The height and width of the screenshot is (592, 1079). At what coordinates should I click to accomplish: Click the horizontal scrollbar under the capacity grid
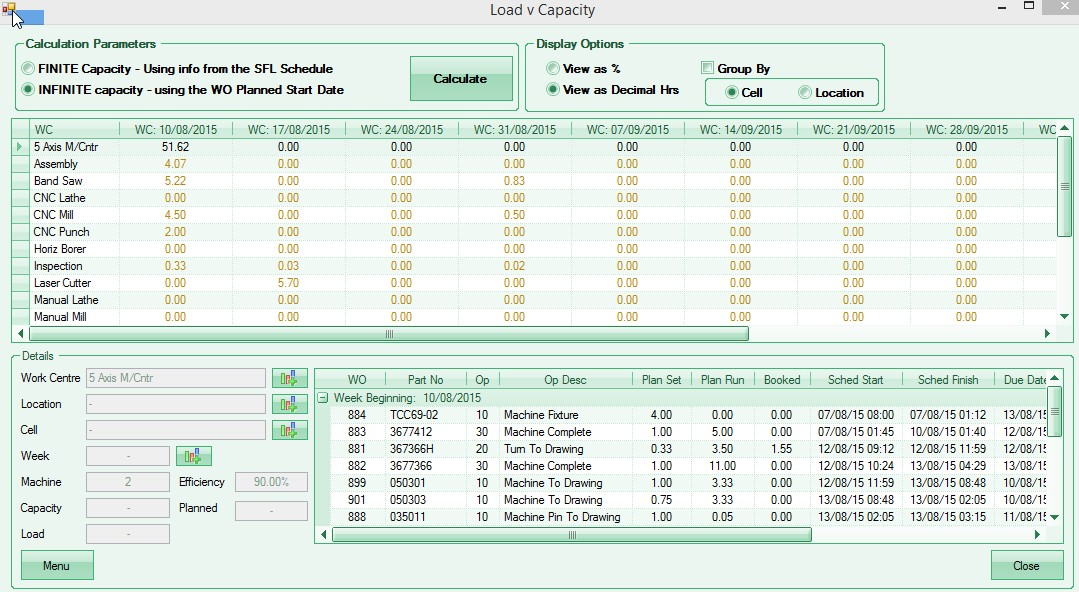(x=389, y=334)
